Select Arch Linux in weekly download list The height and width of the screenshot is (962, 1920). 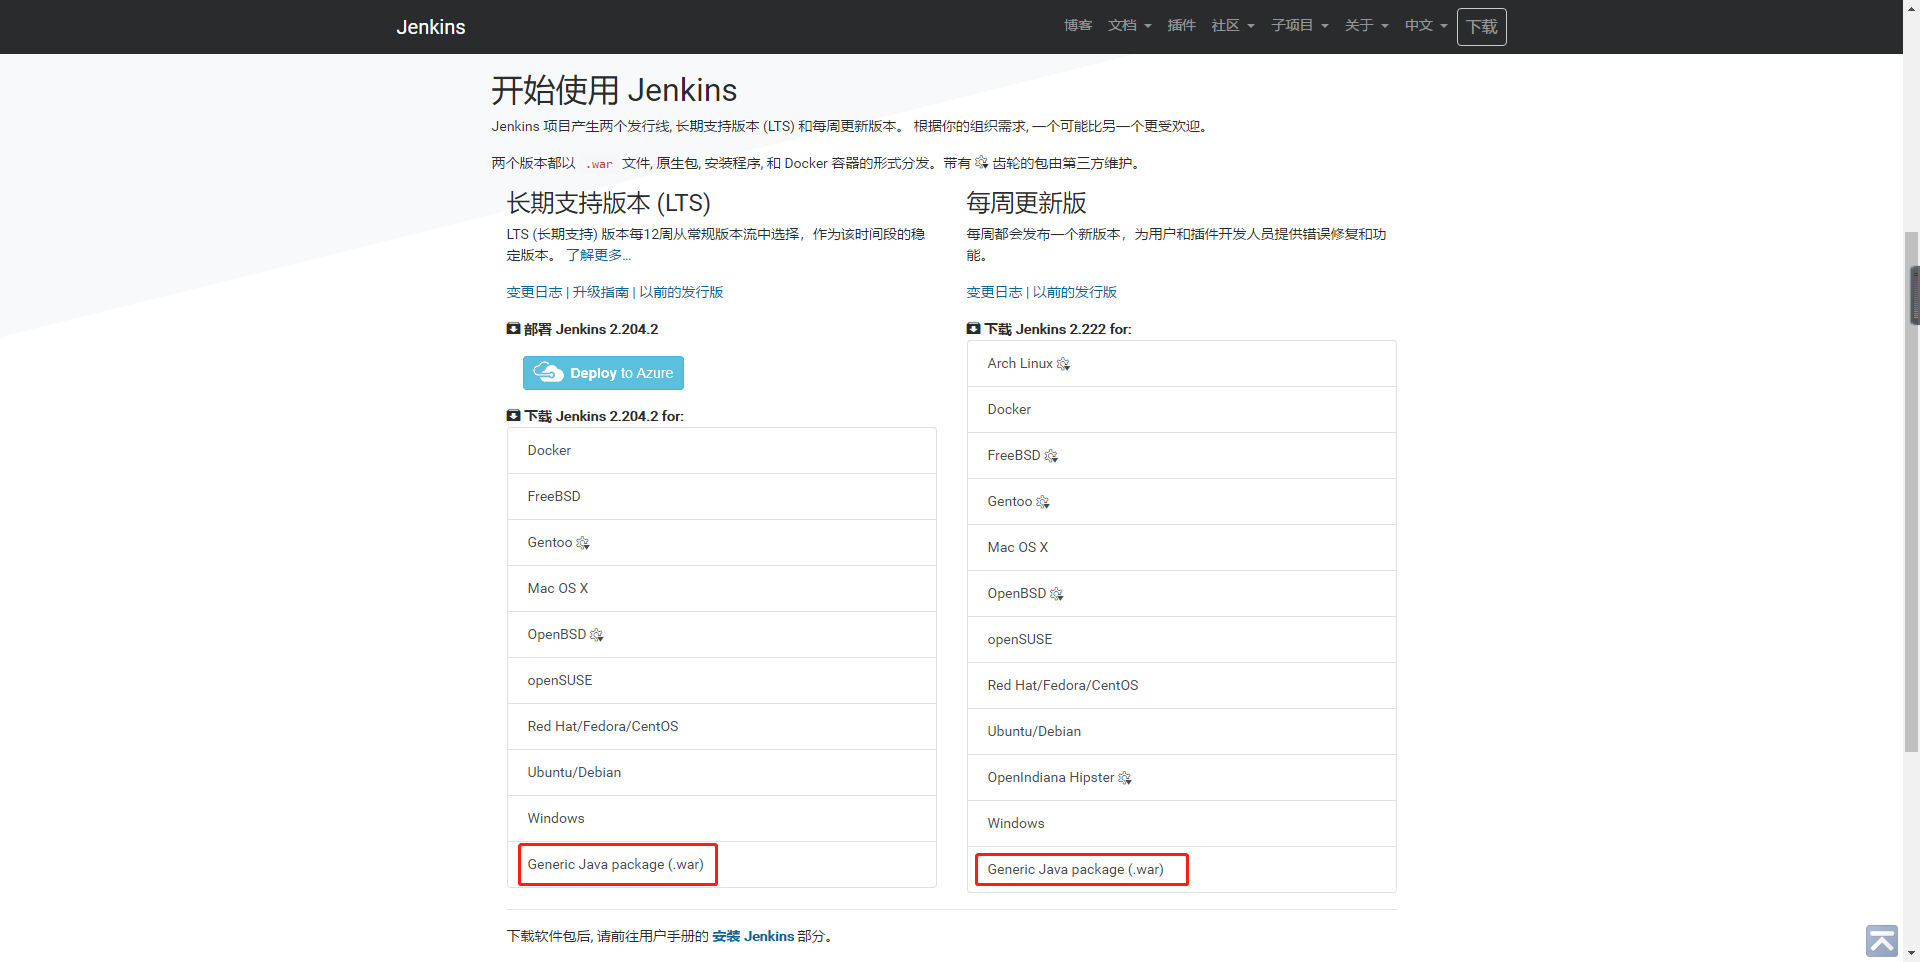point(1181,364)
